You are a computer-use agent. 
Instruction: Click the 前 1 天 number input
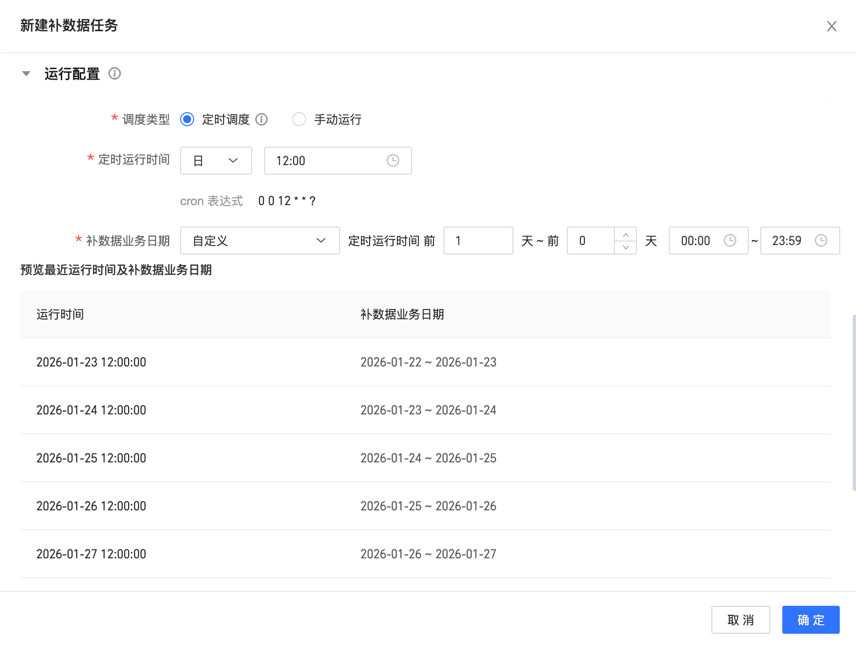[478, 241]
